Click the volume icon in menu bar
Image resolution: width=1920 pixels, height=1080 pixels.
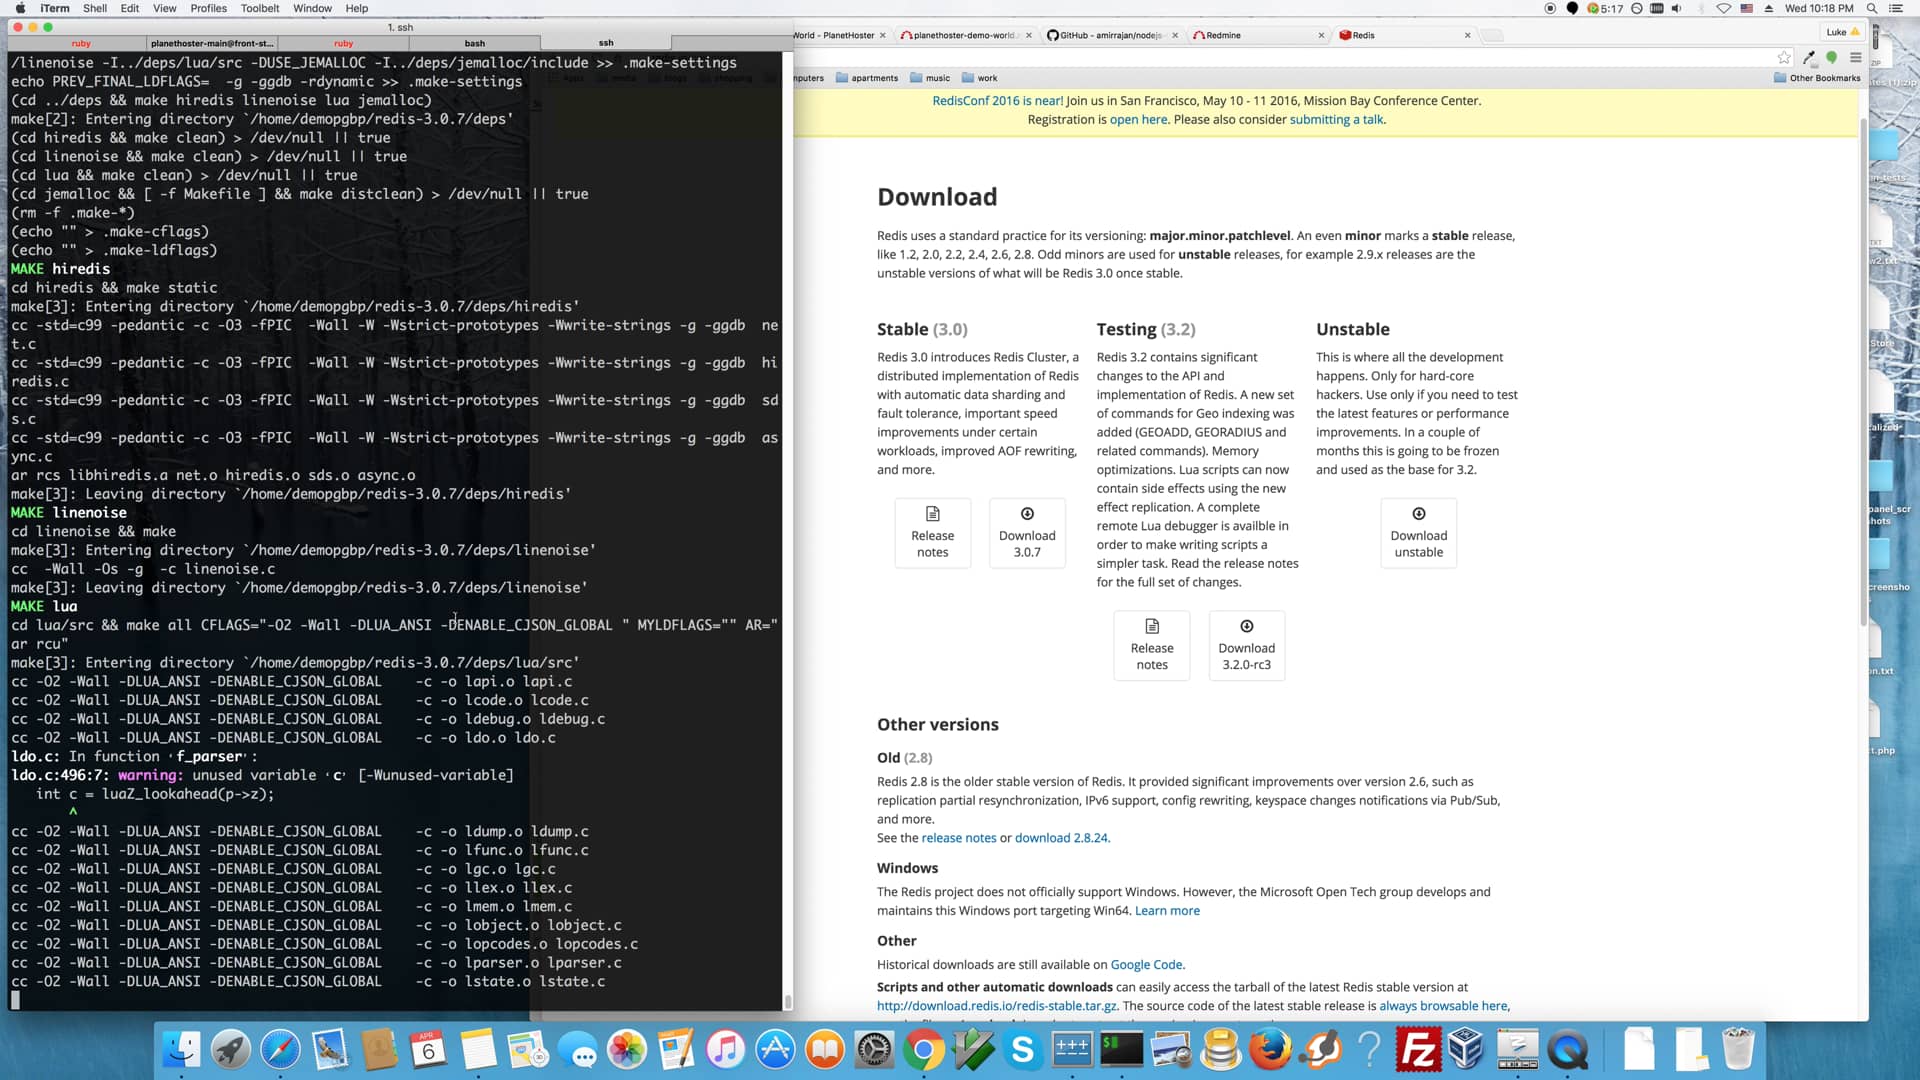[x=1677, y=8]
